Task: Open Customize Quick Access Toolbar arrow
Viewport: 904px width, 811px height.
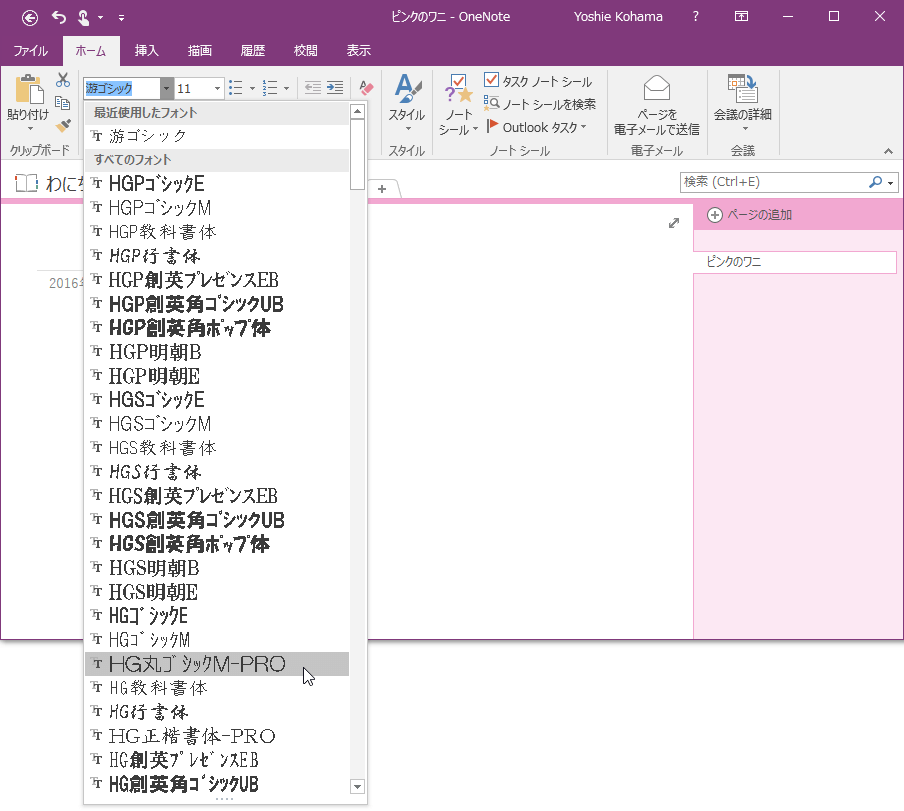Action: coord(122,18)
